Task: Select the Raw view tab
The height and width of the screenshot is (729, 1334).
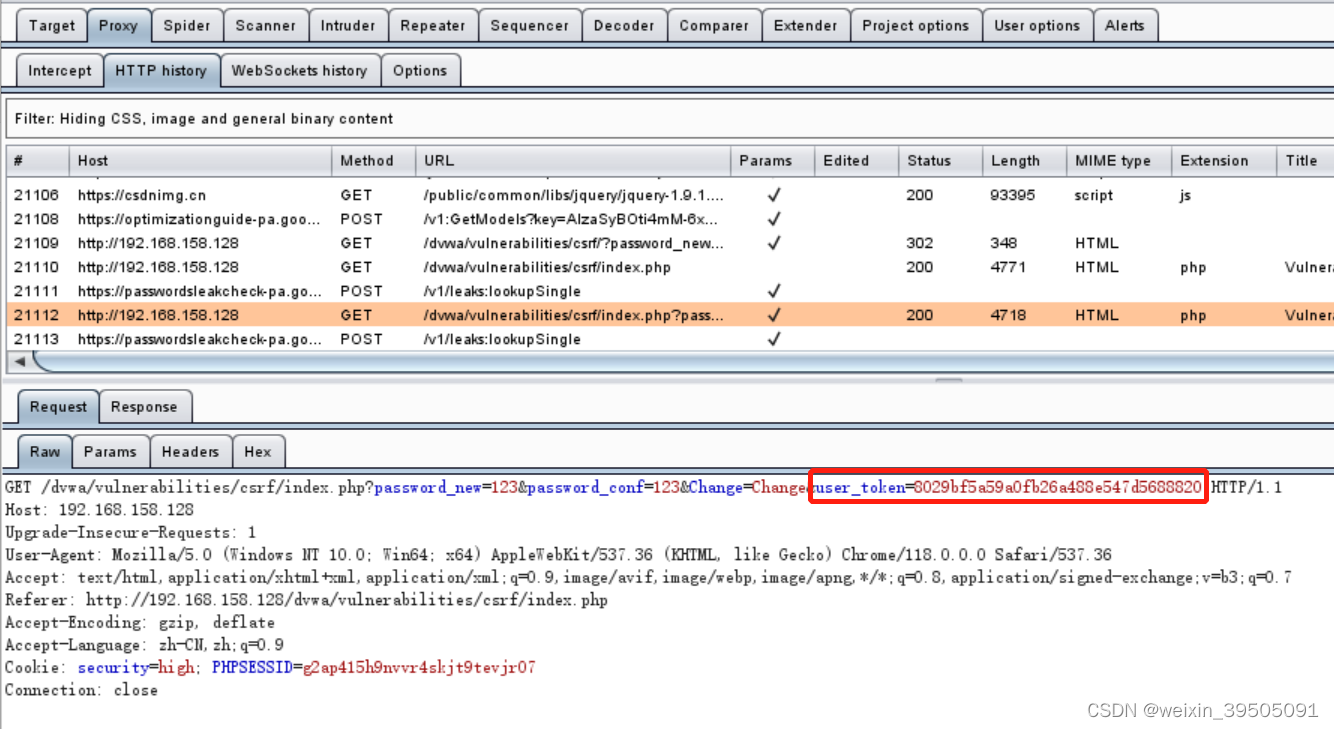Action: pos(45,452)
